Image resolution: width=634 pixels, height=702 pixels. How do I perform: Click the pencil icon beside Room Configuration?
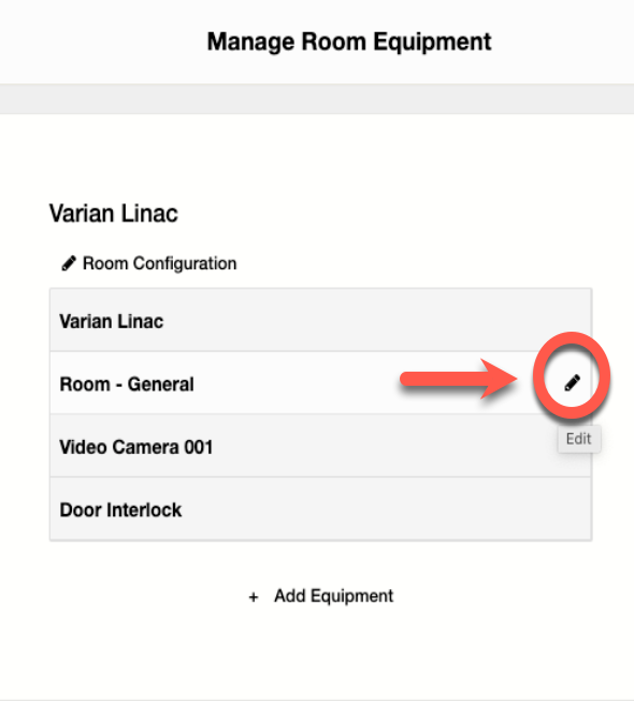point(69,264)
